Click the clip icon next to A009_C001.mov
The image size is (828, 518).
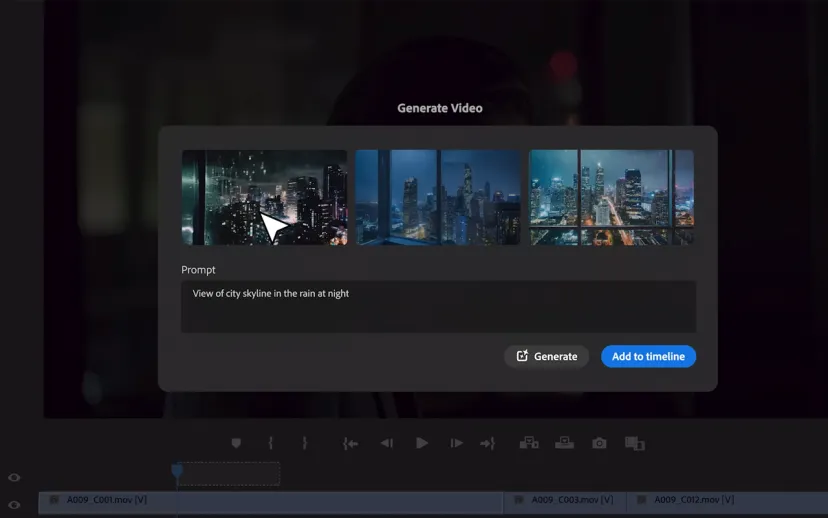pos(54,500)
